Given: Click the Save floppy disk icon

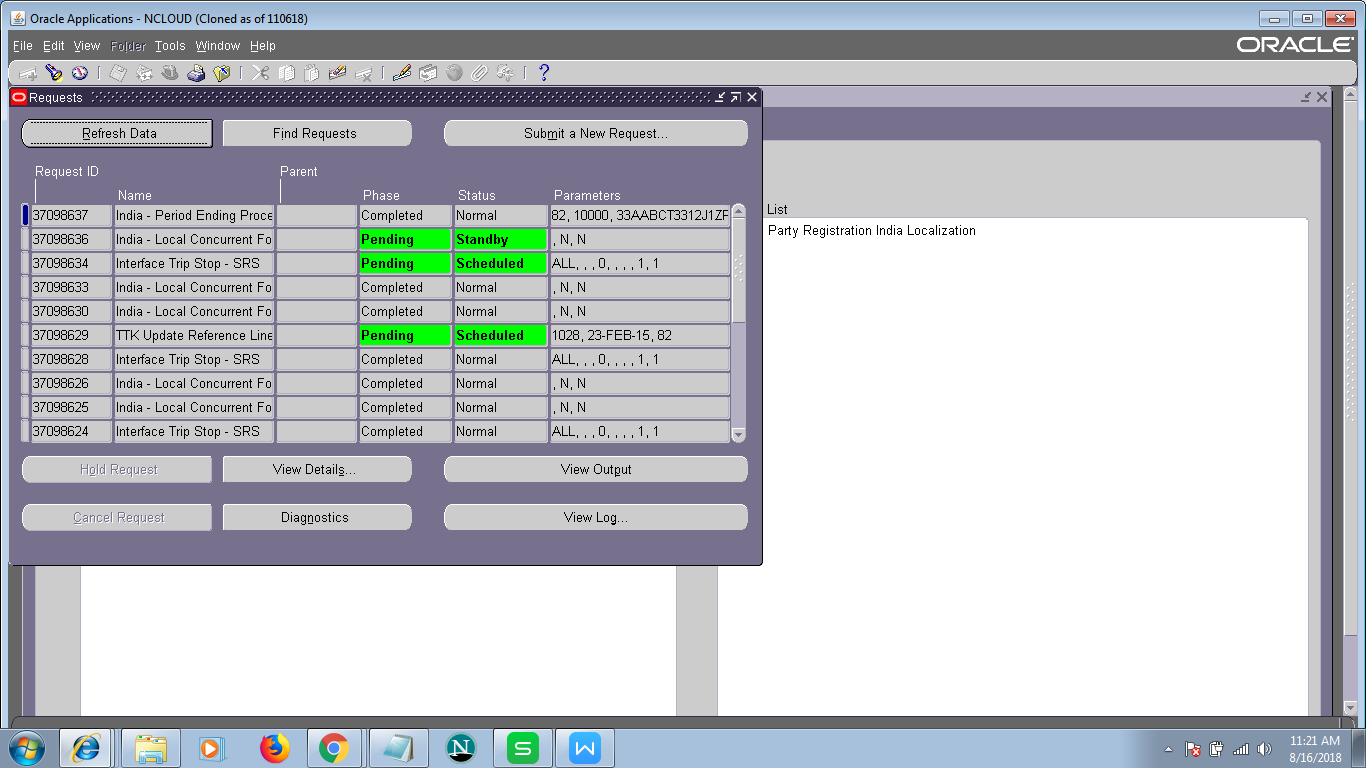Looking at the screenshot, I should pyautogui.click(x=118, y=73).
